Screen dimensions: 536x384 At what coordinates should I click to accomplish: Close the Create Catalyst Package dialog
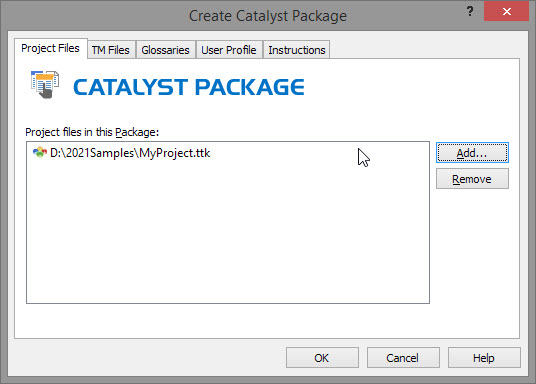[507, 12]
